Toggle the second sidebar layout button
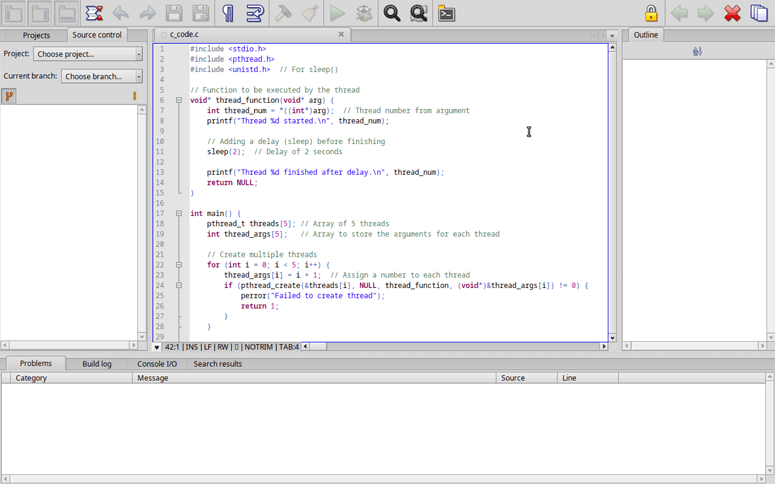775x484 pixels. pos(40,13)
